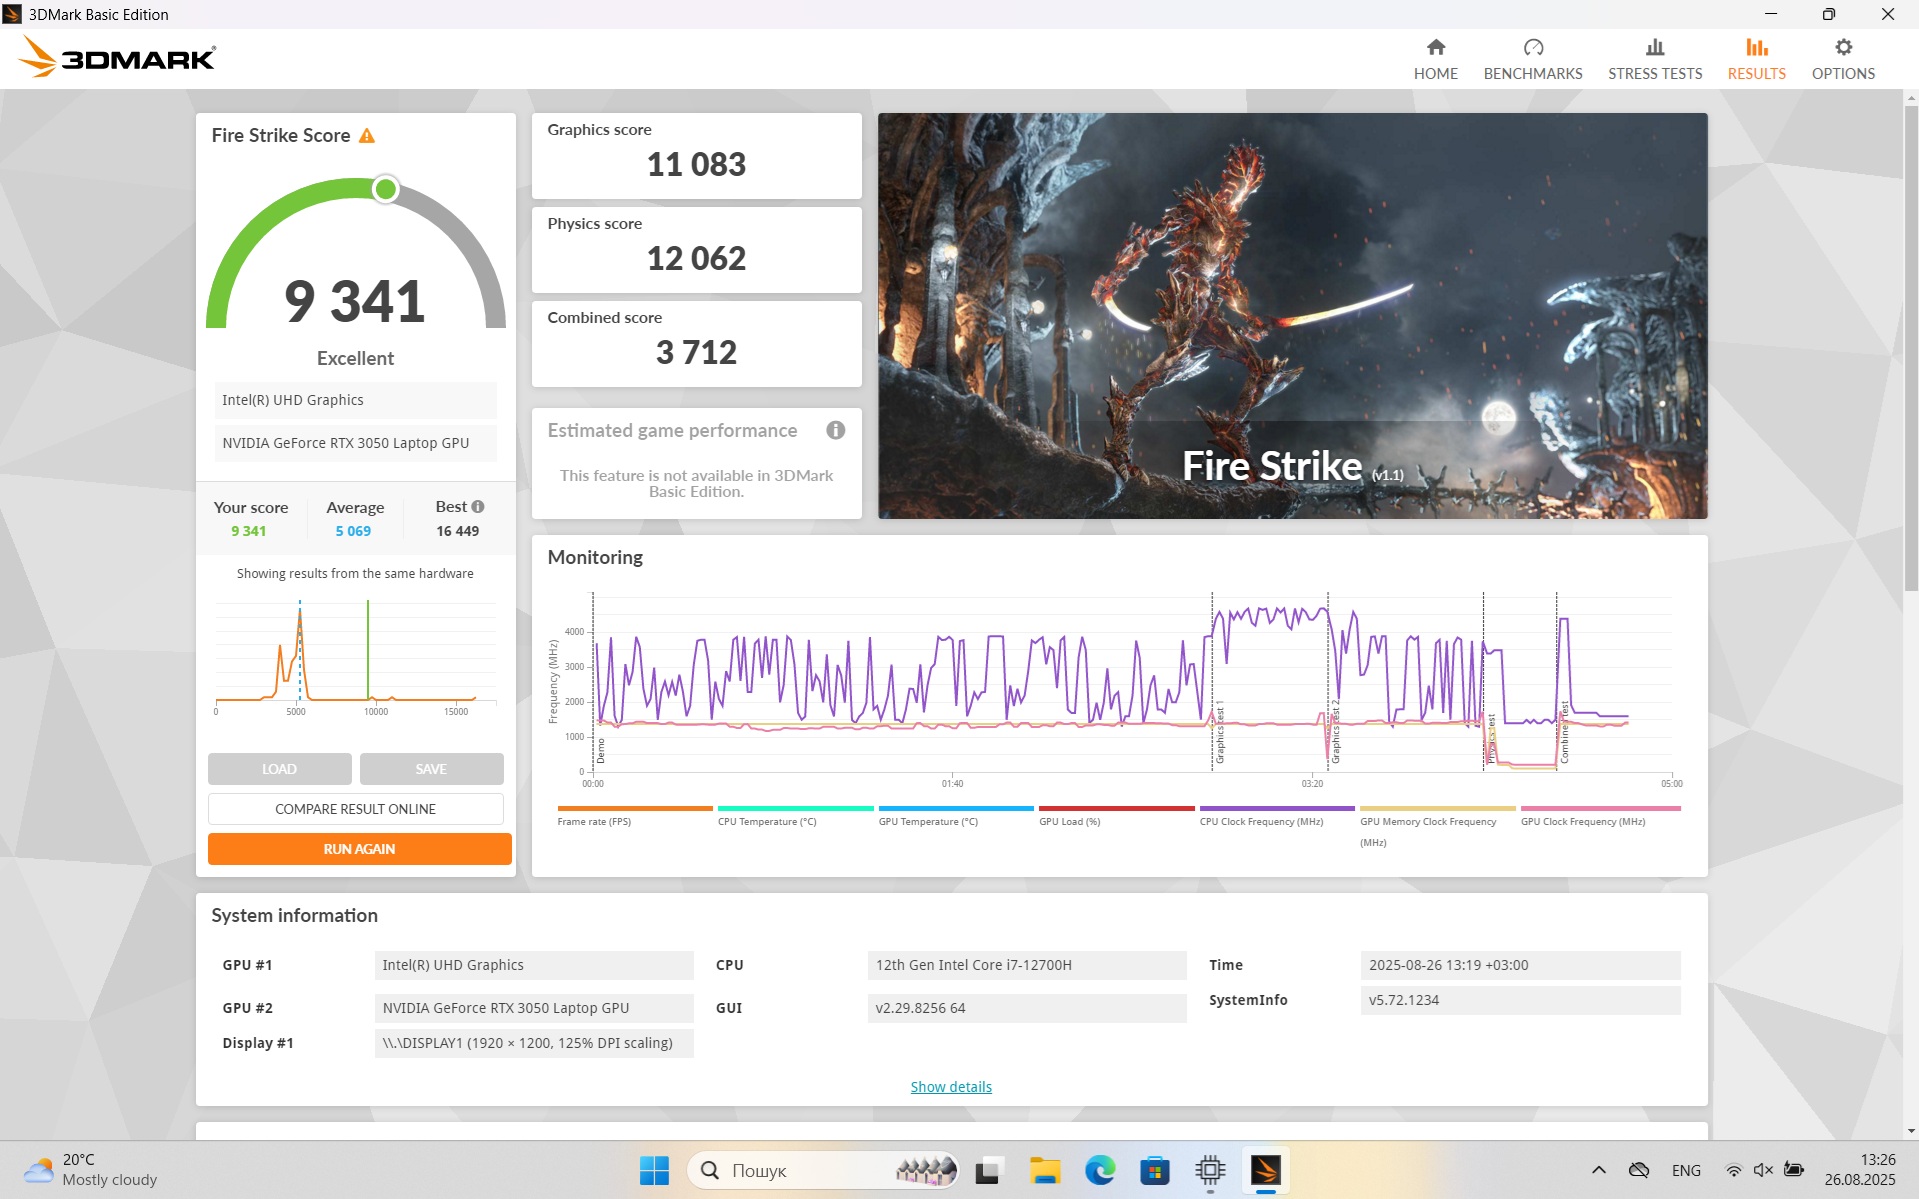Click the RUN AGAIN button
This screenshot has height=1199, width=1919.
click(359, 848)
